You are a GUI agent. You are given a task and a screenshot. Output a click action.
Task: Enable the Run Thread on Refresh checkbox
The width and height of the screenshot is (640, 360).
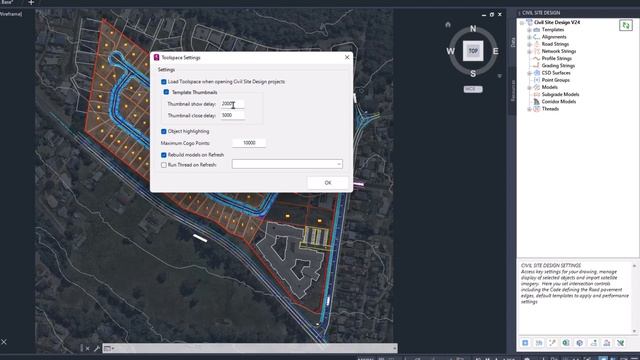point(164,165)
